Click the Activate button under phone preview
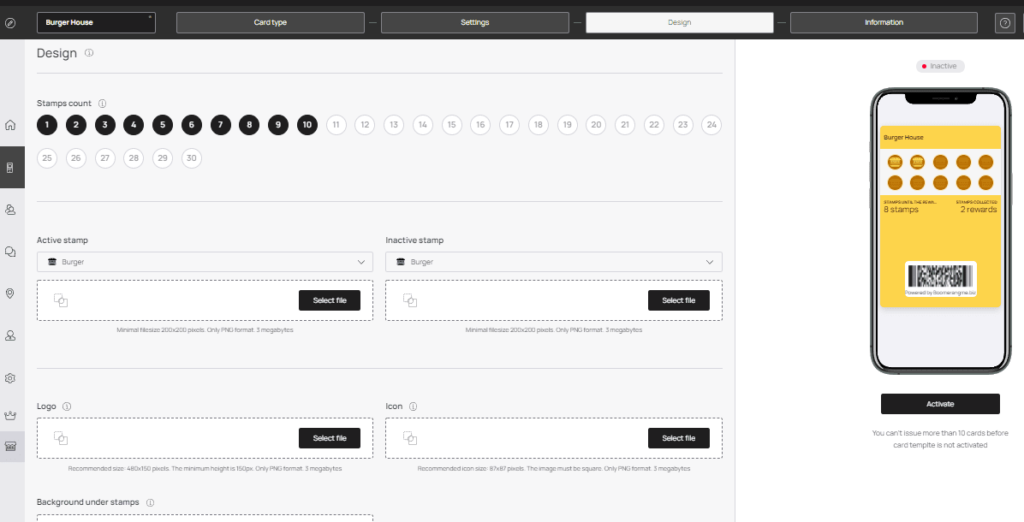The height and width of the screenshot is (522, 1024). (x=940, y=404)
